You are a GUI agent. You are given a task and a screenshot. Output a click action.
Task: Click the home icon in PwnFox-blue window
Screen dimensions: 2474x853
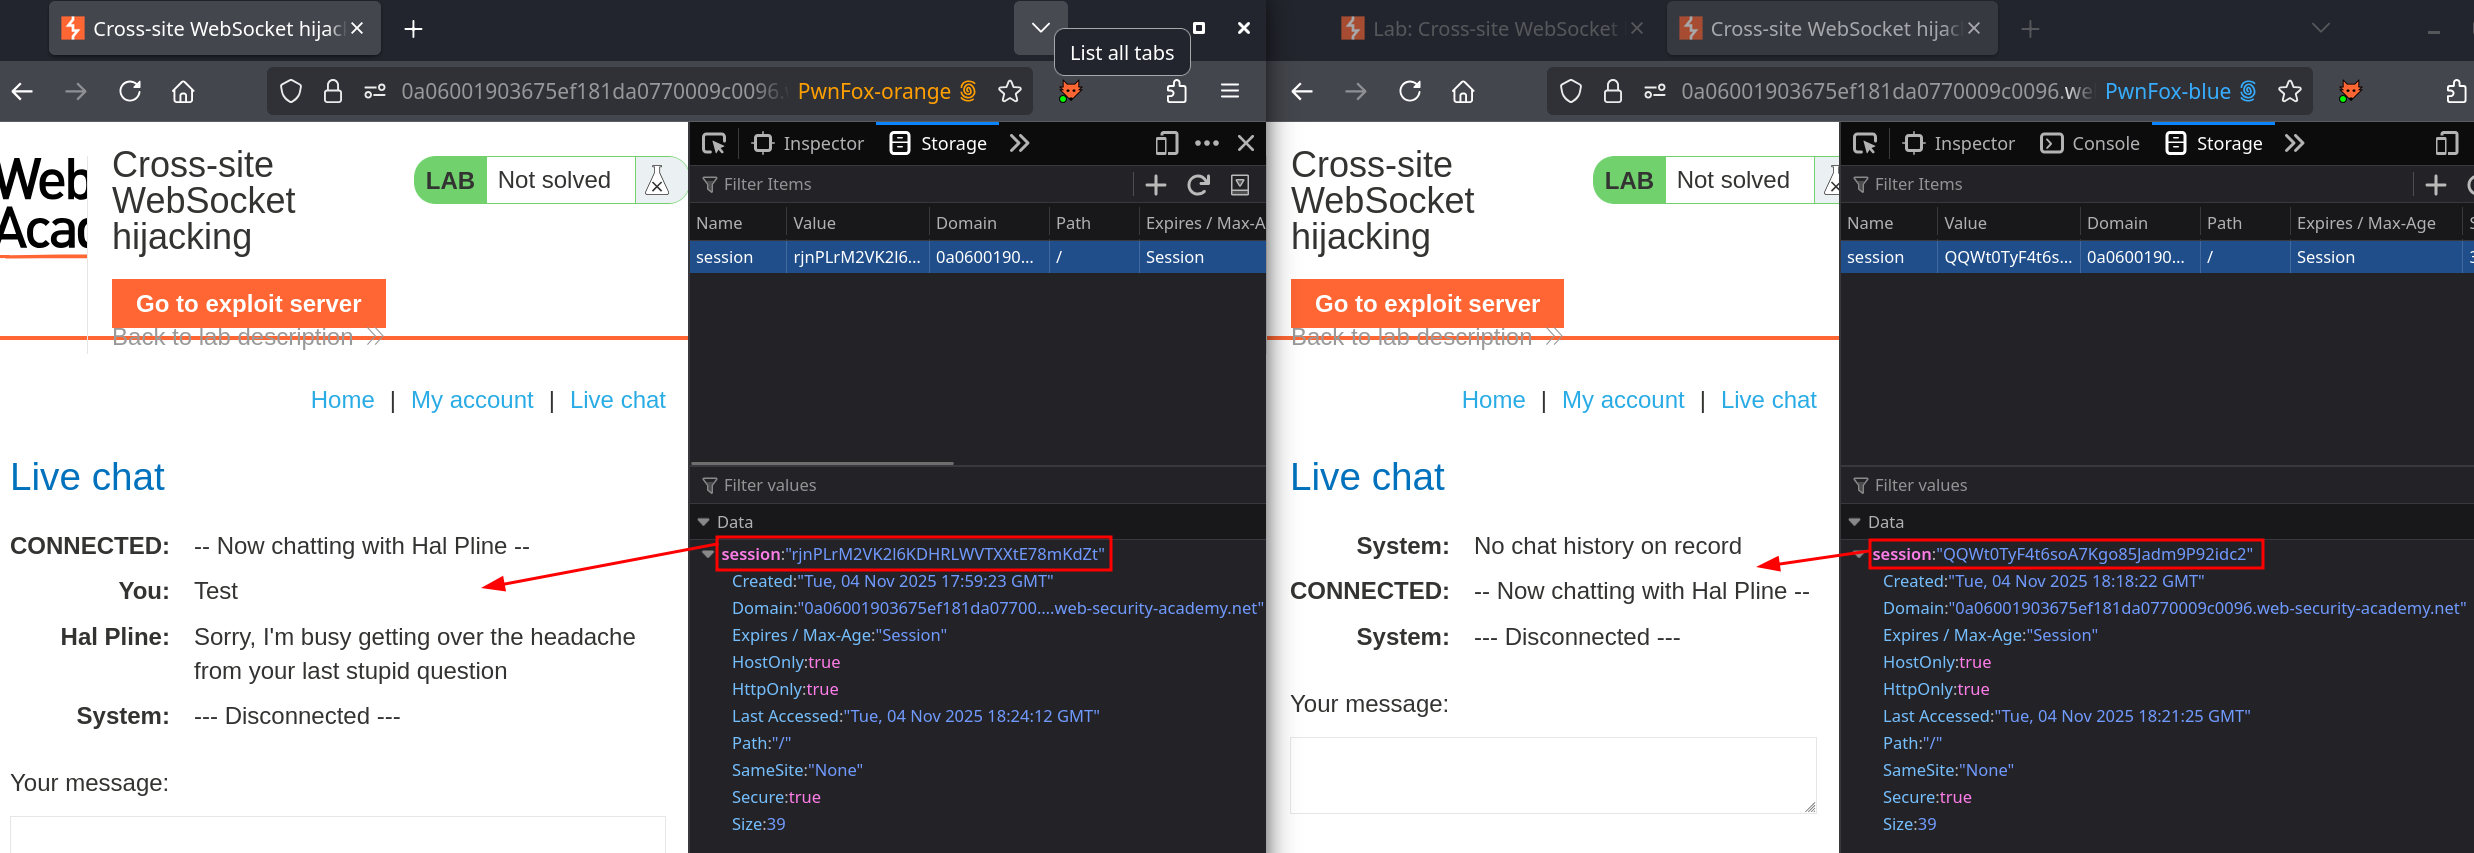click(1463, 92)
